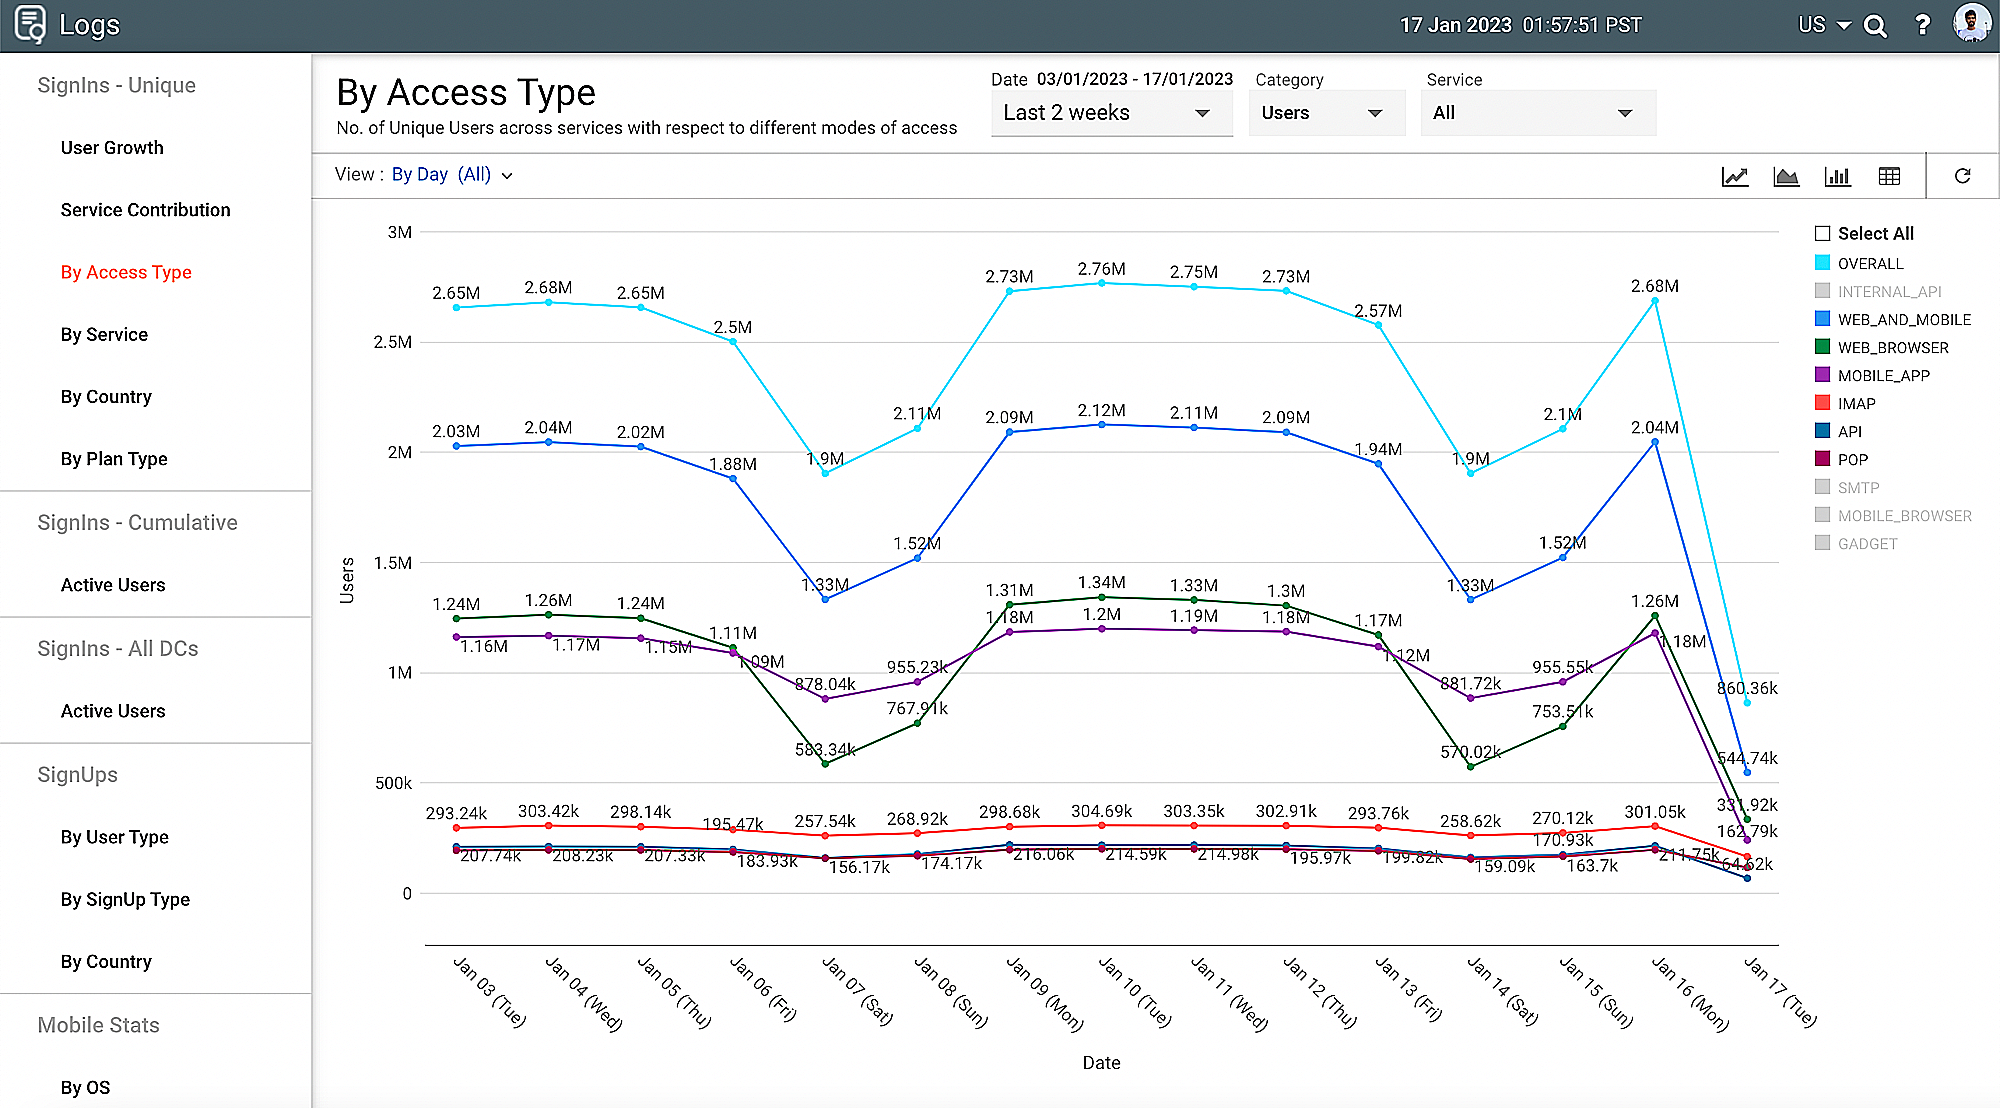
Task: Open the user profile avatar
Action: [1971, 24]
